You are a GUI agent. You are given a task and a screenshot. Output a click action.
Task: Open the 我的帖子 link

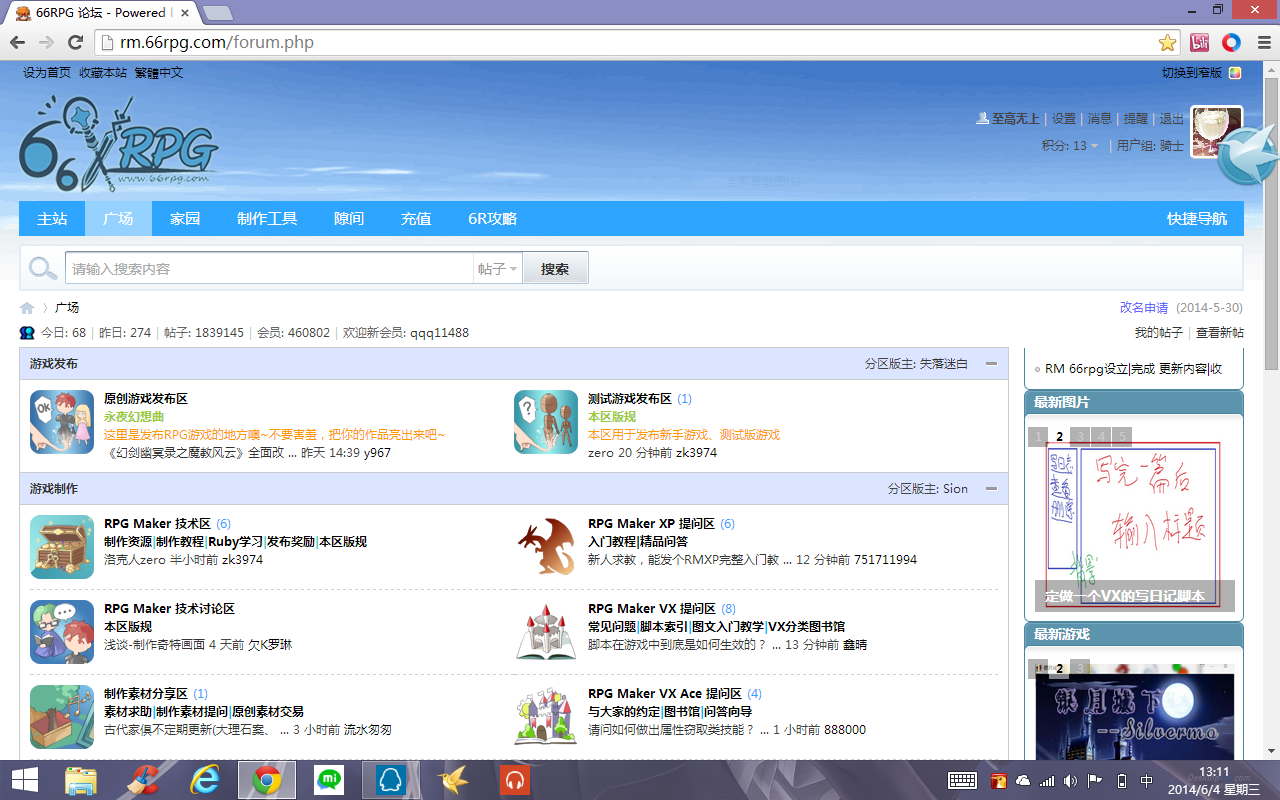tap(1158, 332)
